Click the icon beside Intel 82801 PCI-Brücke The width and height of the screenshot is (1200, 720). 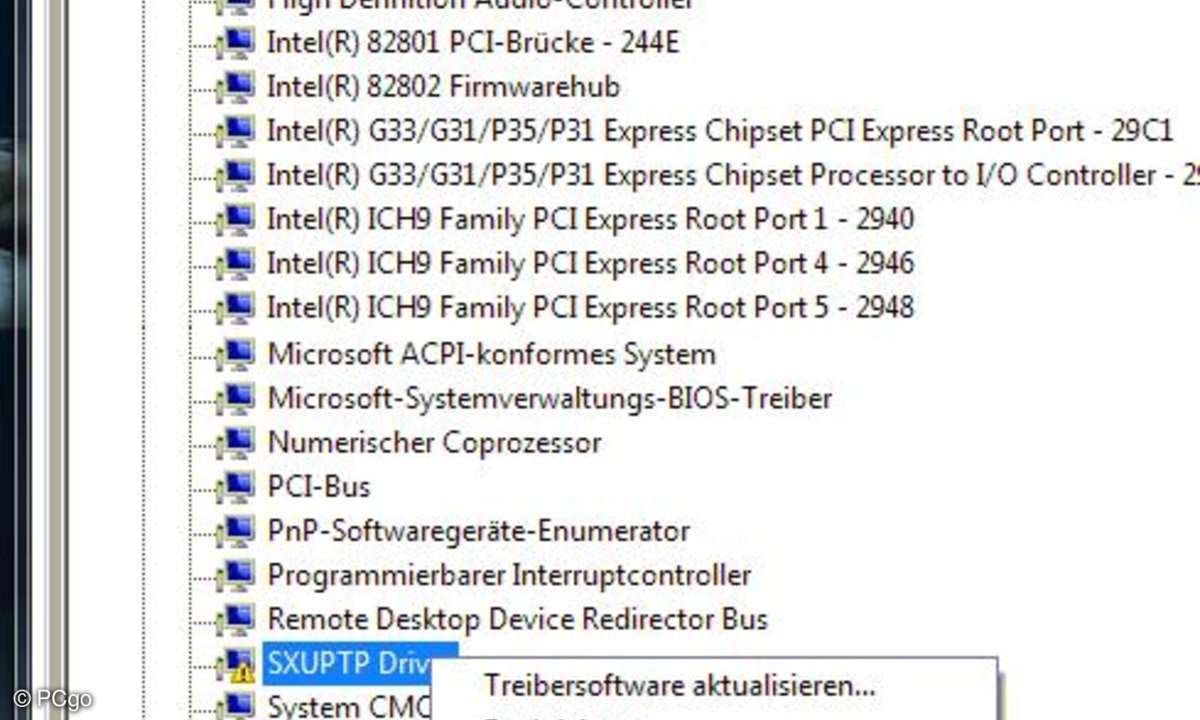(x=236, y=42)
